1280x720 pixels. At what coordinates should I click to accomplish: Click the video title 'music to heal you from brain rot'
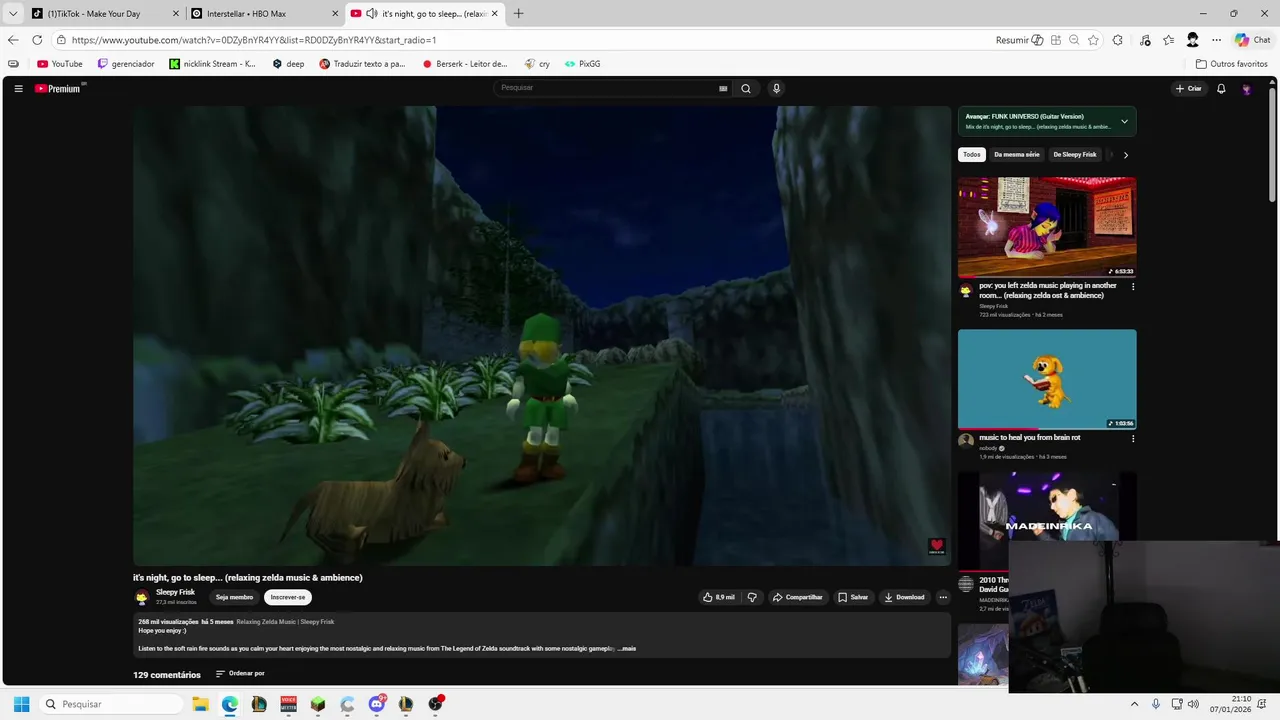click(x=1029, y=437)
